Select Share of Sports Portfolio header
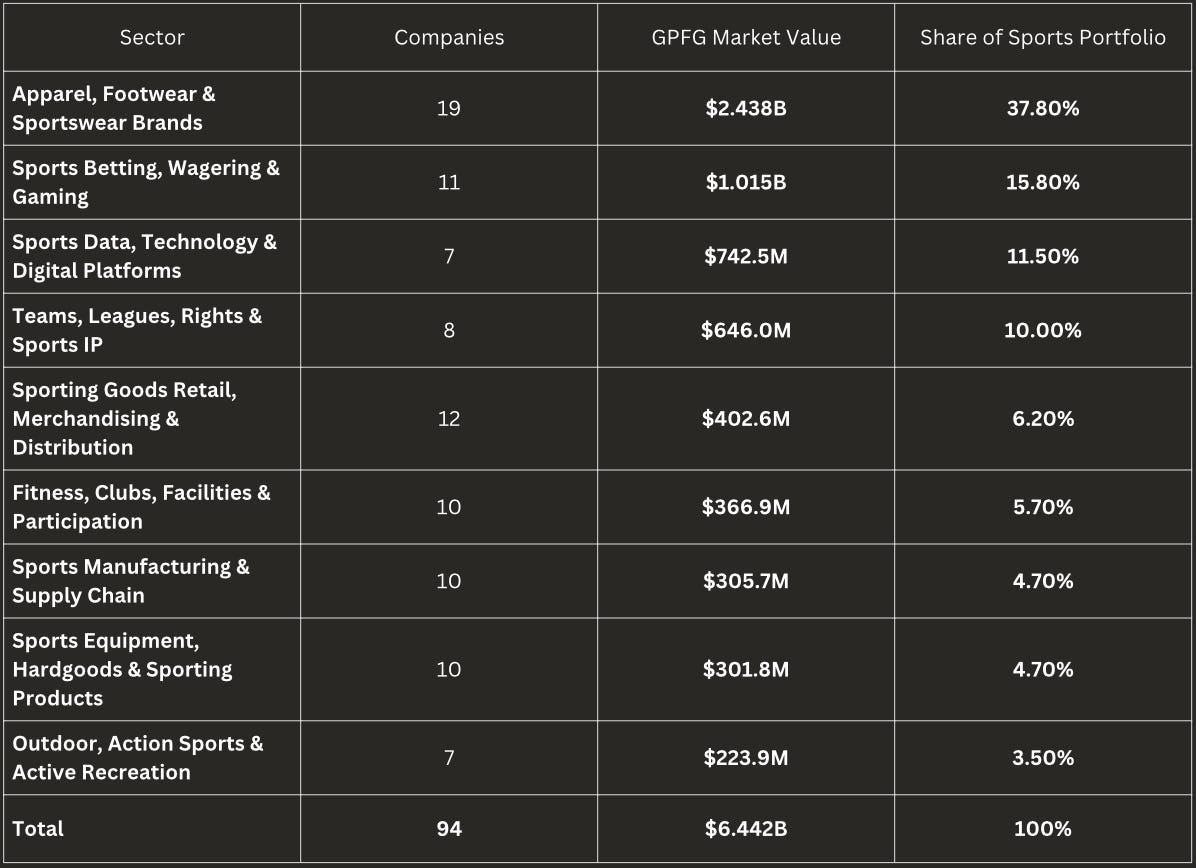The height and width of the screenshot is (868, 1196). point(1043,37)
